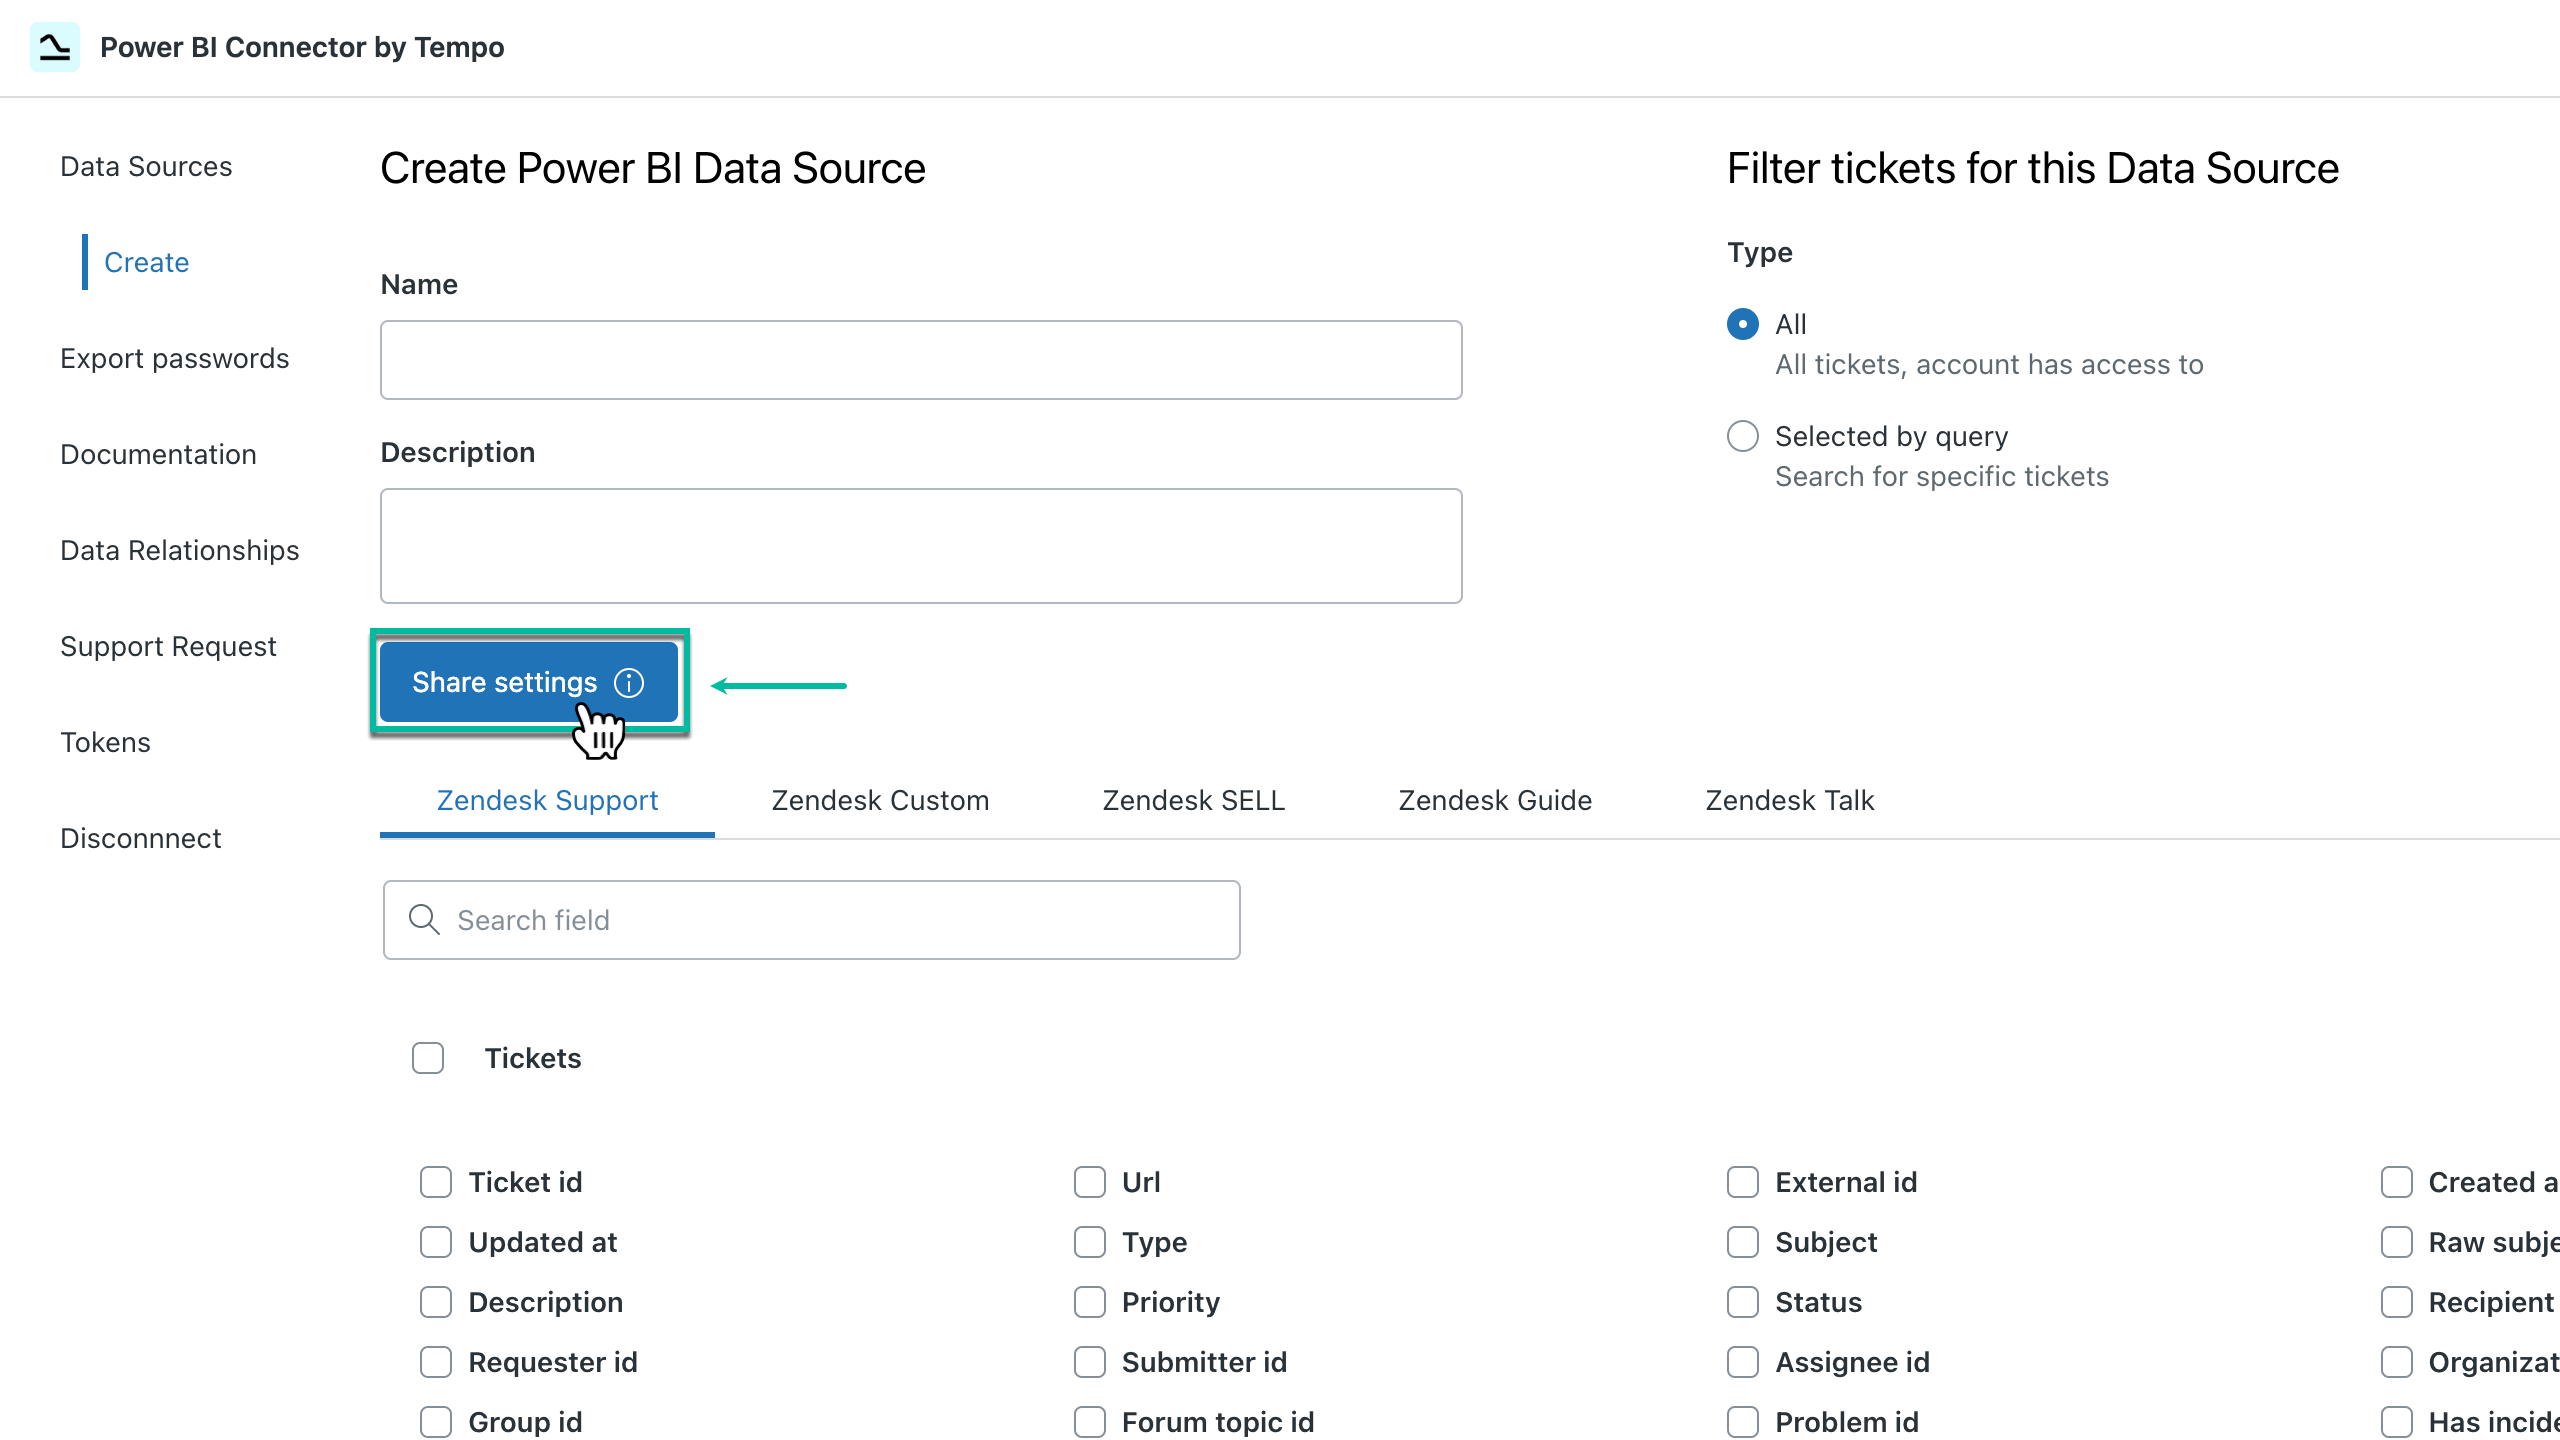Check the Priority field checkbox
Screen dimensions: 2560x1440
1089,1302
